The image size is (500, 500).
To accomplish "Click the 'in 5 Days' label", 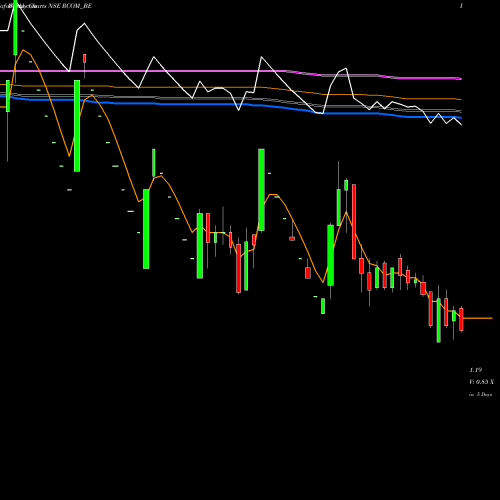I will tap(480, 394).
